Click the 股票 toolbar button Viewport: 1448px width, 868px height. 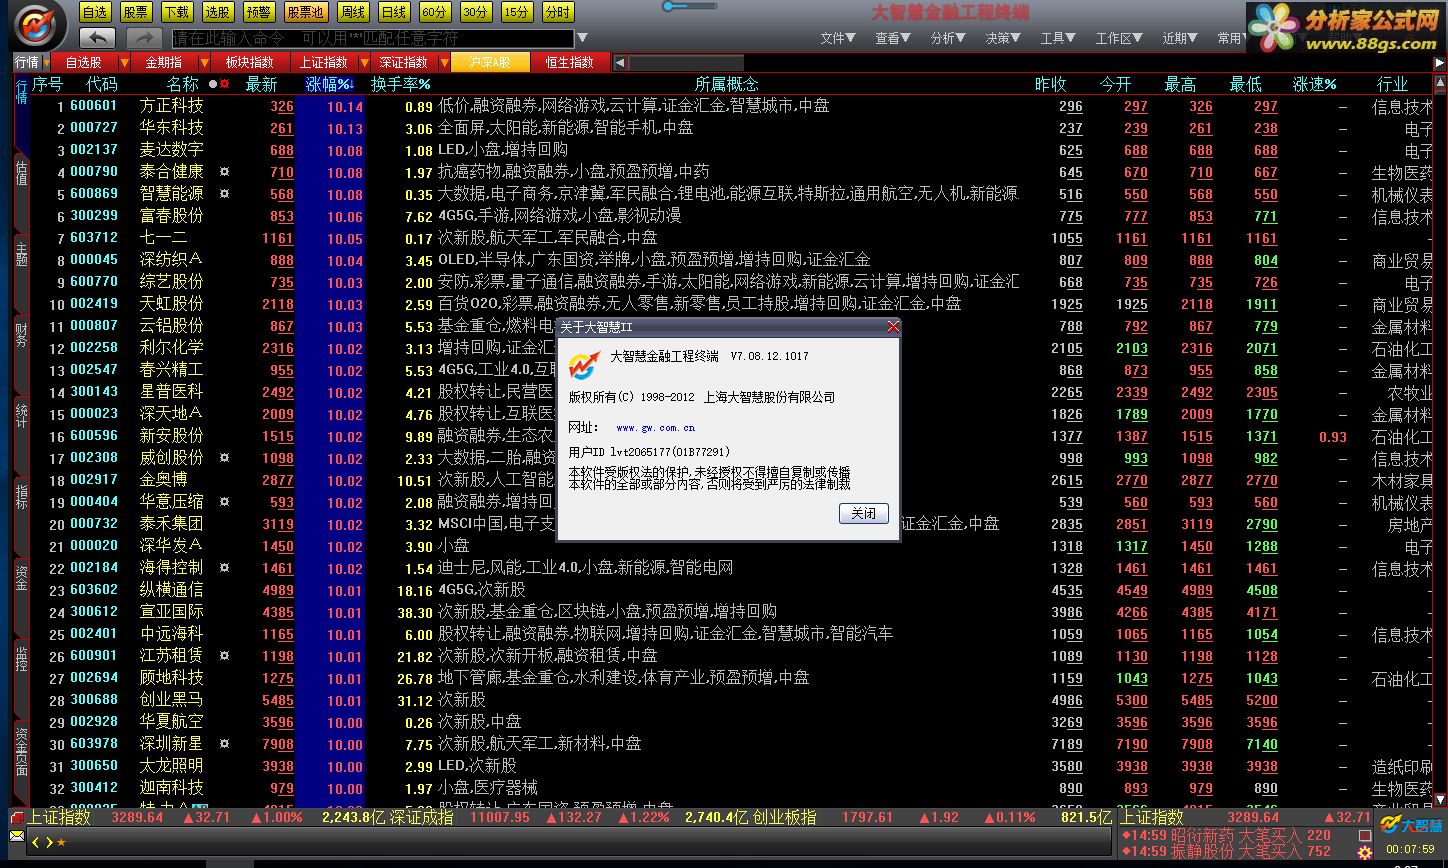(136, 12)
